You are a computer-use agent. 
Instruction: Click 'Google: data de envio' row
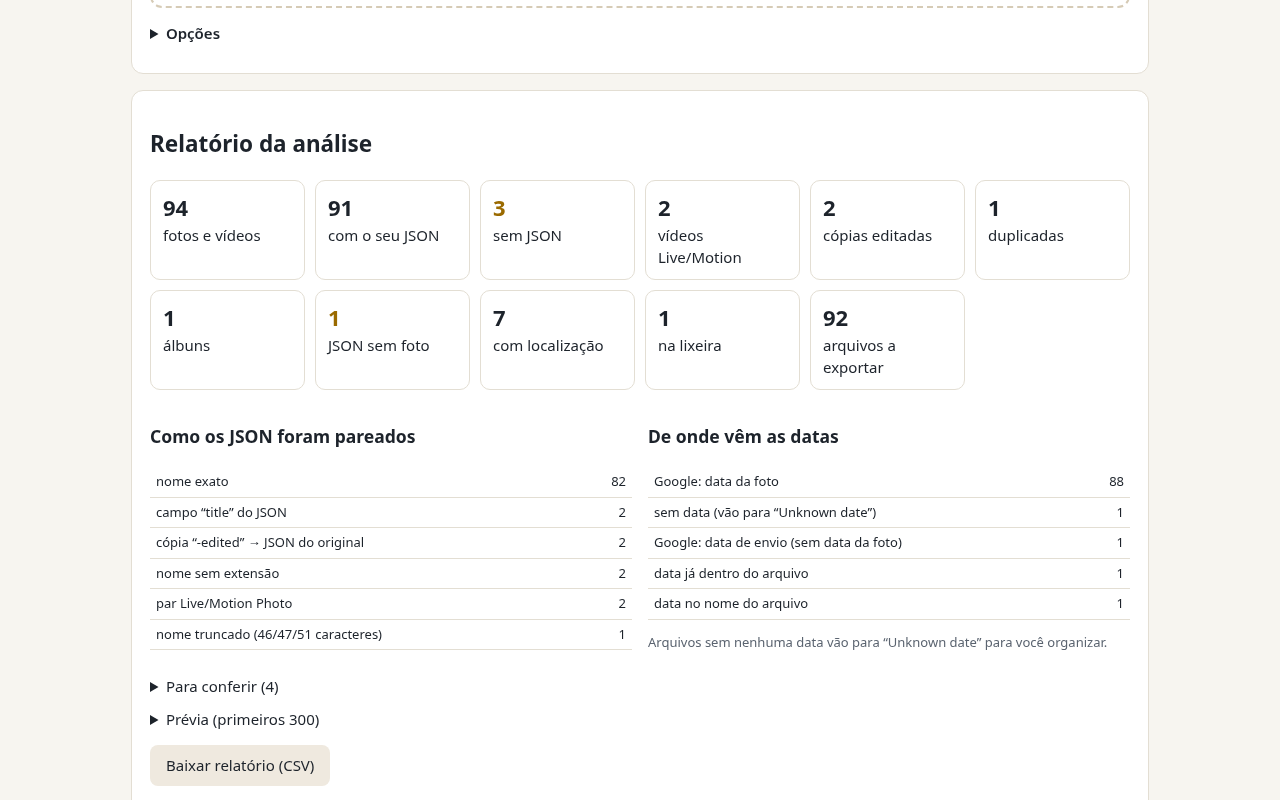click(889, 543)
